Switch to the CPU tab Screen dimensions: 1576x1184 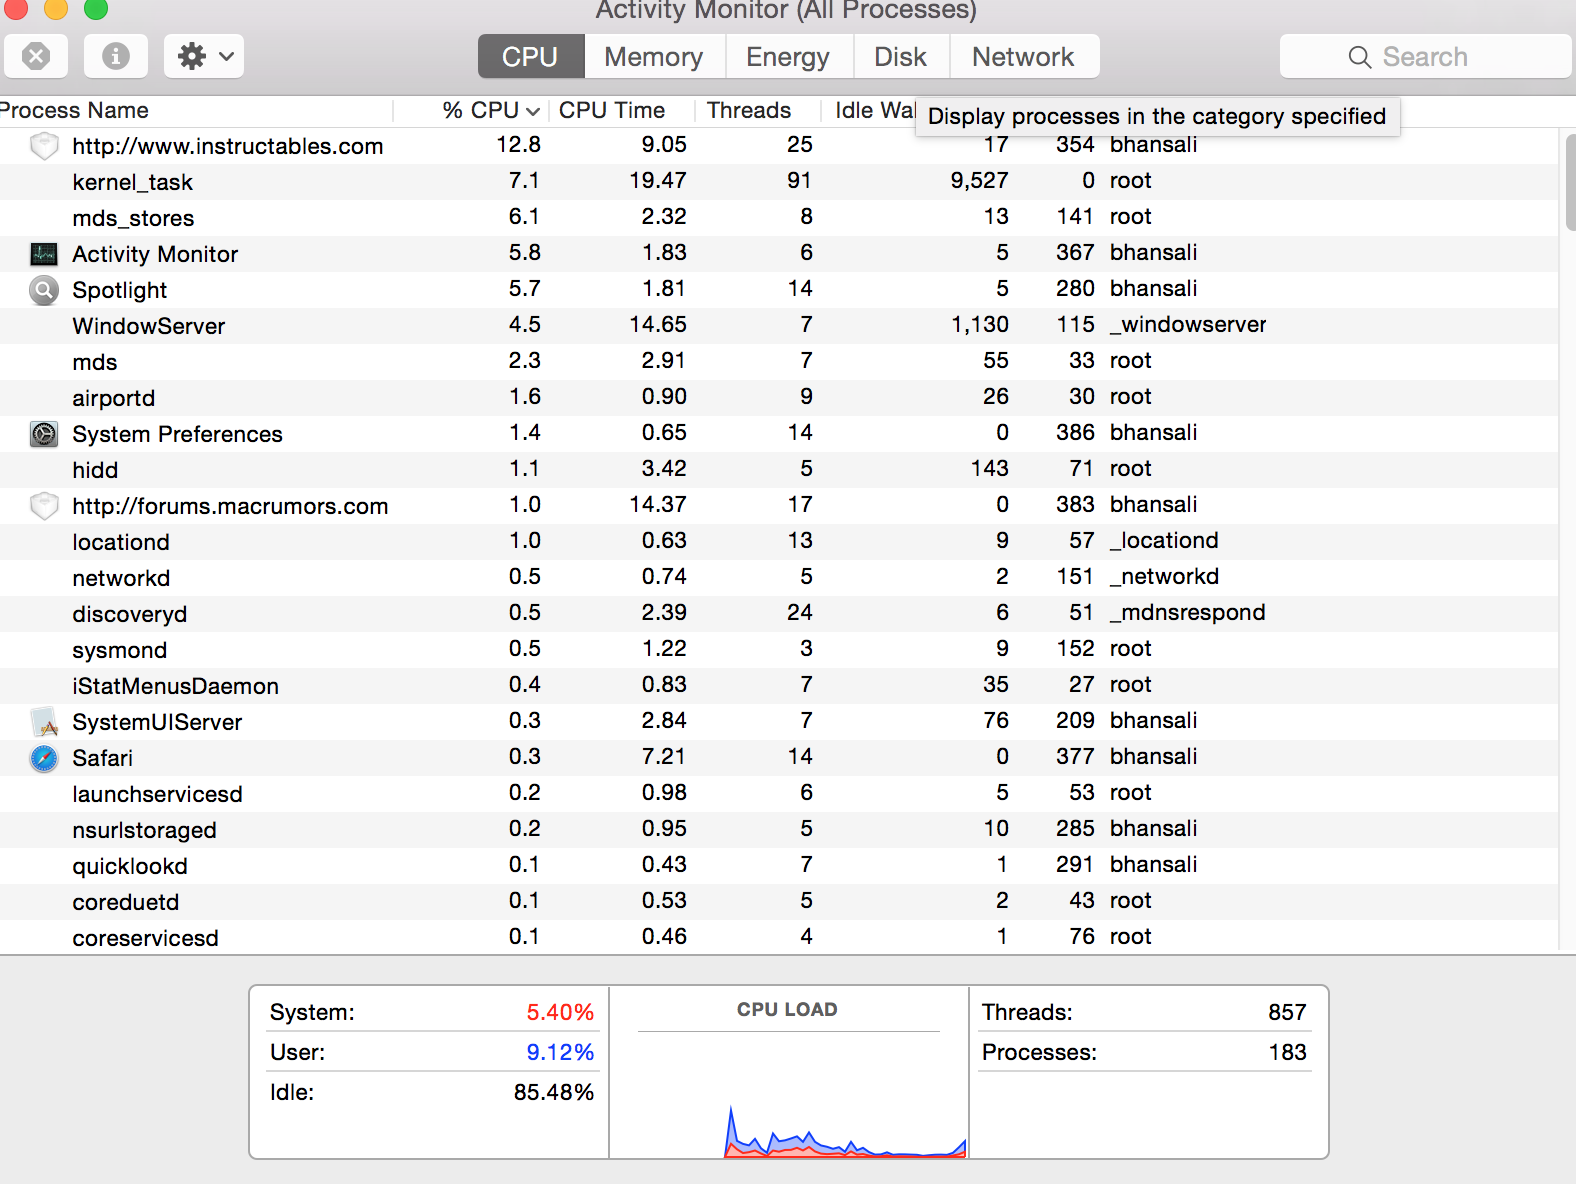click(531, 57)
